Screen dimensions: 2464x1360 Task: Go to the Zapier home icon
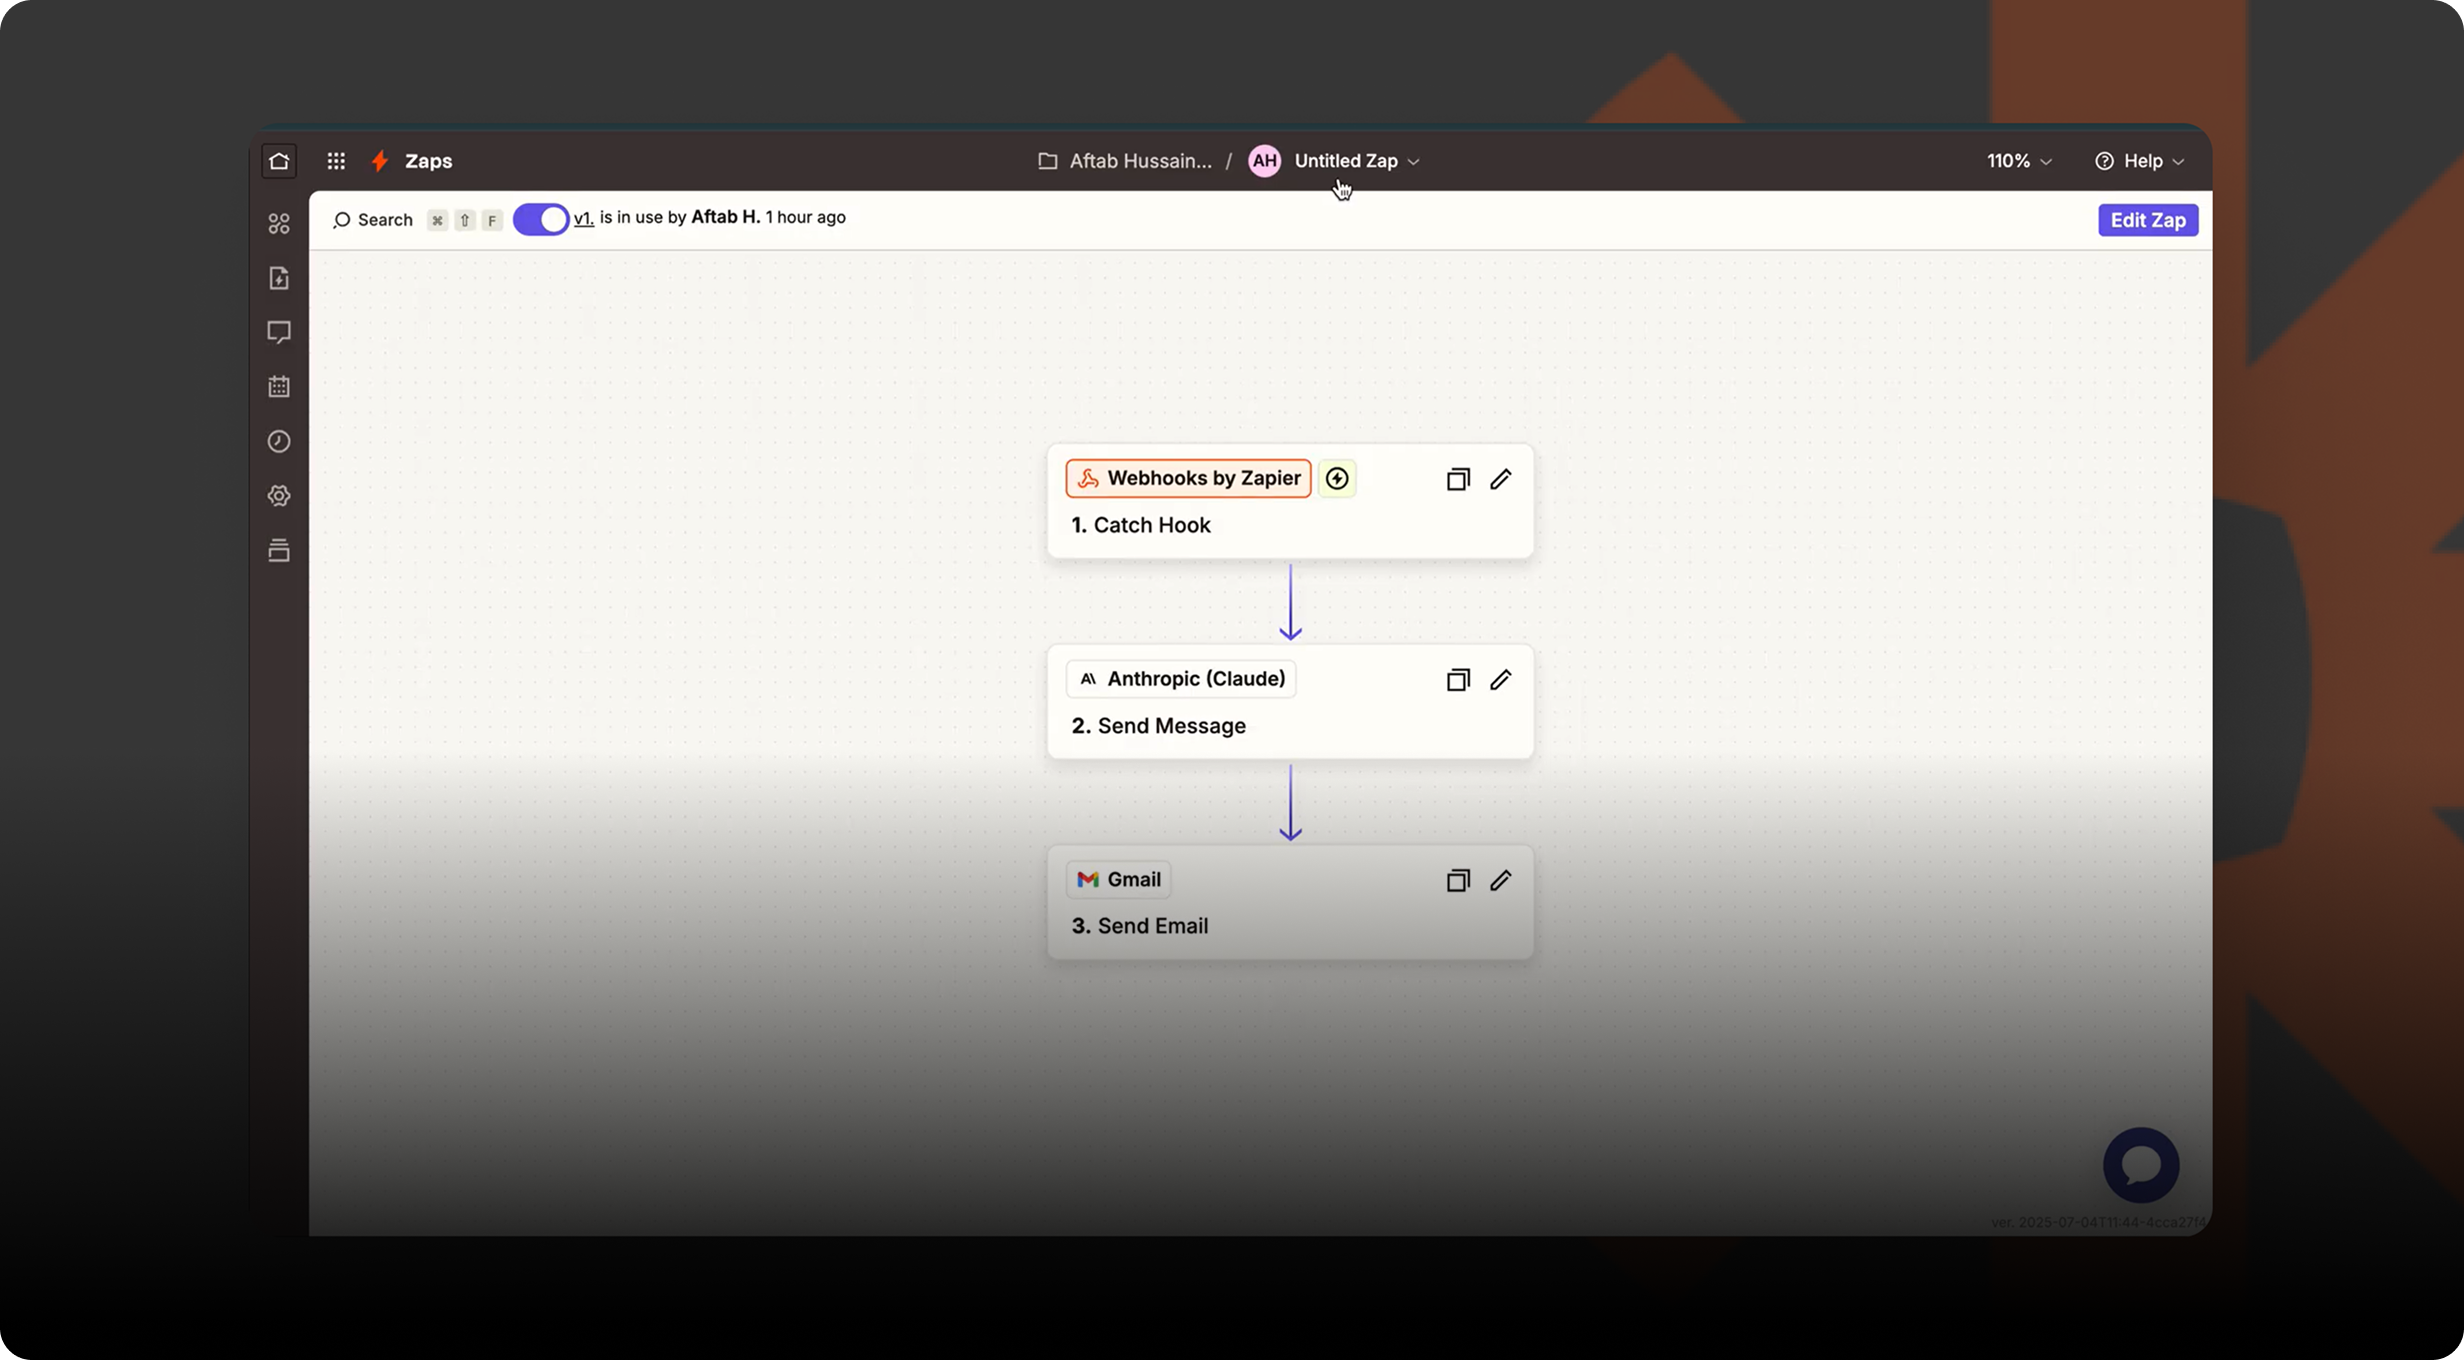[279, 161]
